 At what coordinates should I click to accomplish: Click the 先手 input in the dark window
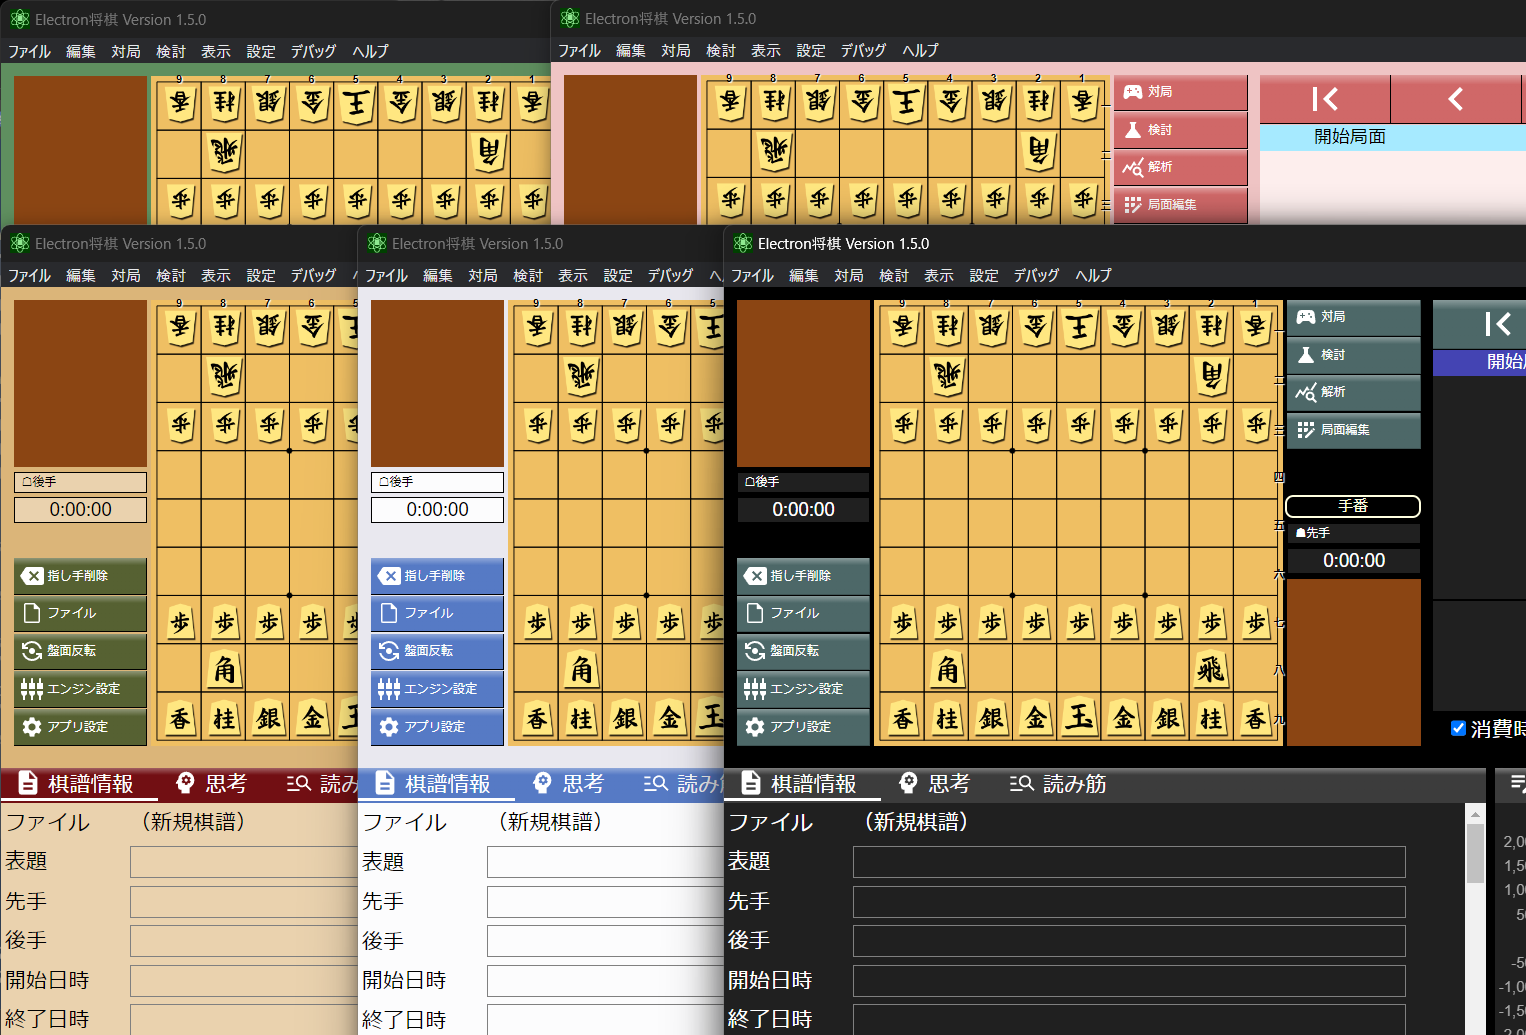(x=1129, y=902)
